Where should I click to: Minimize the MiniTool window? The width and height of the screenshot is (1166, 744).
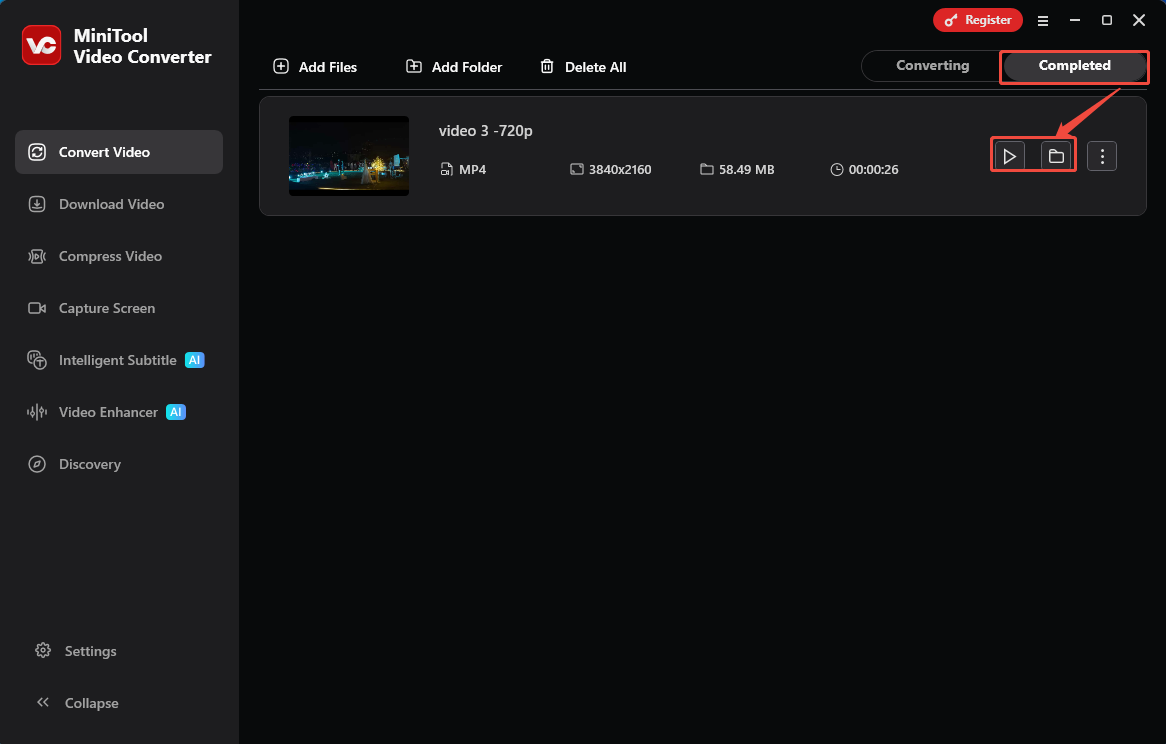[1075, 21]
